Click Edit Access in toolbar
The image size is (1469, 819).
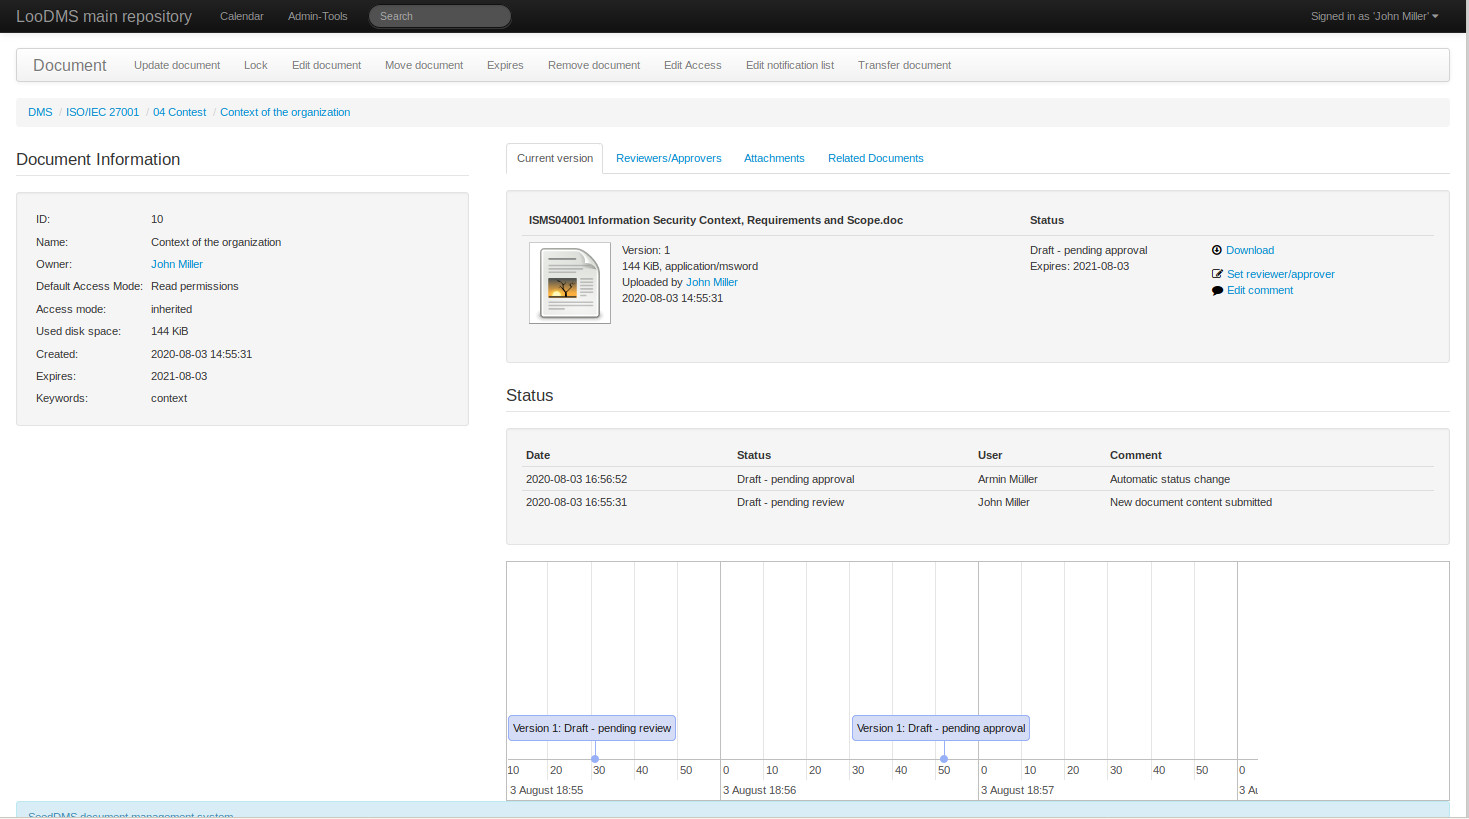click(693, 65)
